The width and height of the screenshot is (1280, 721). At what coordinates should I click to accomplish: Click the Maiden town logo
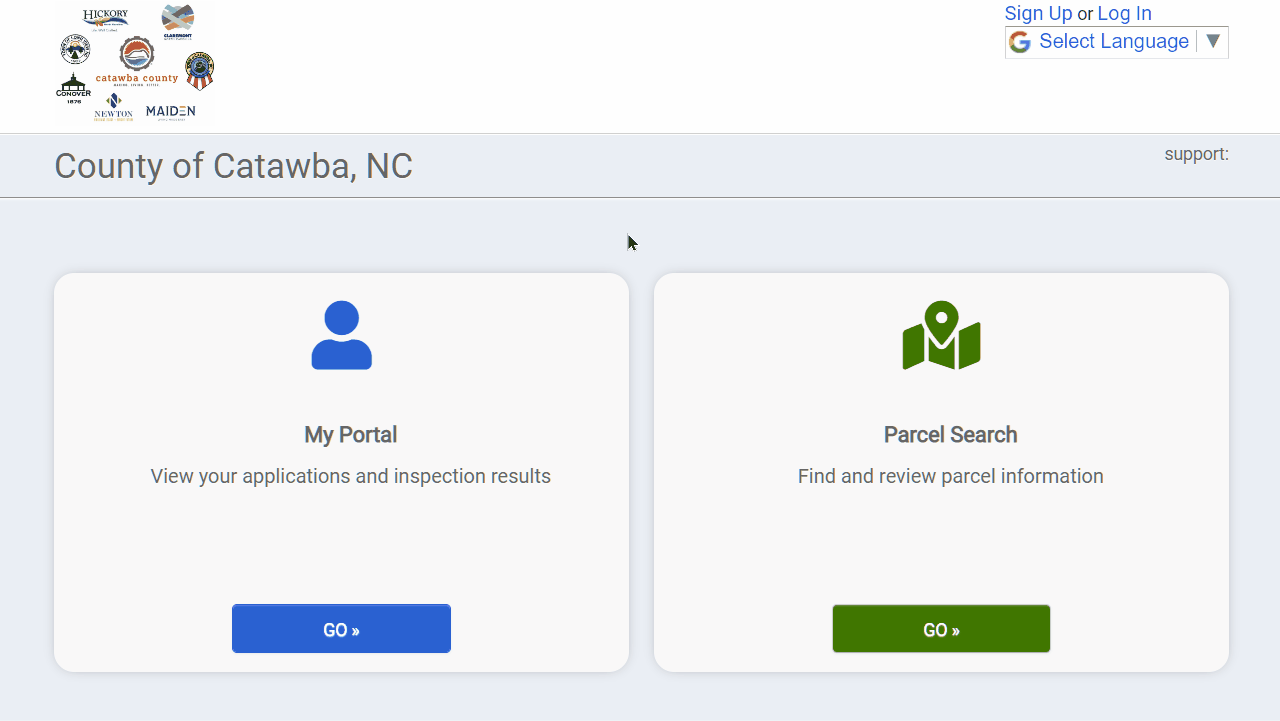coord(170,111)
